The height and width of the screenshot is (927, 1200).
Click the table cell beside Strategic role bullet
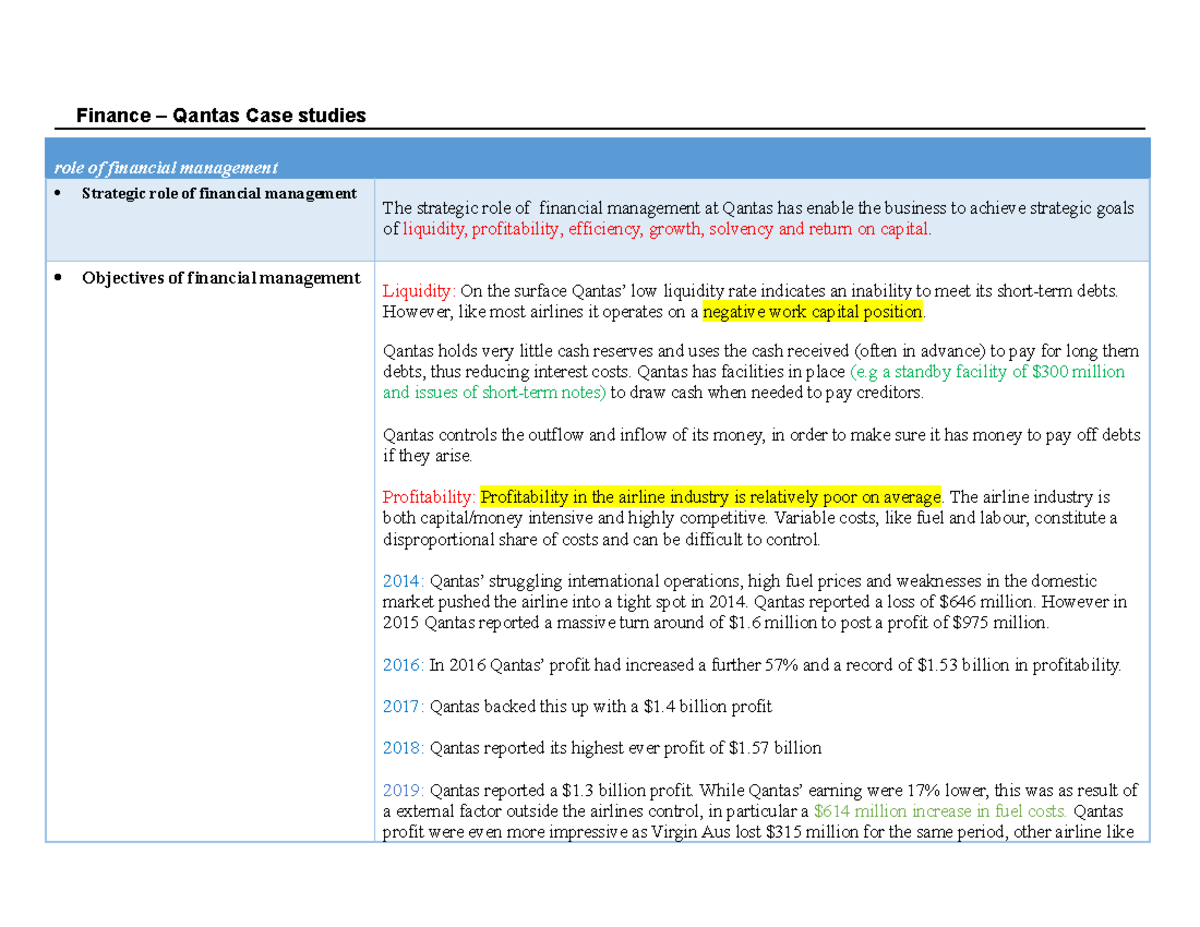[760, 218]
